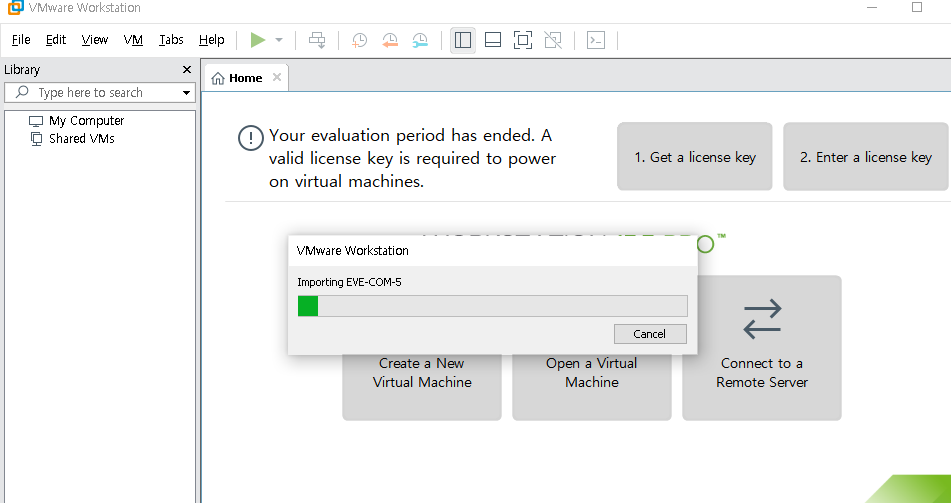951x503 pixels.
Task: Minimize the VMware Workstation window
Action: [x=872, y=7]
